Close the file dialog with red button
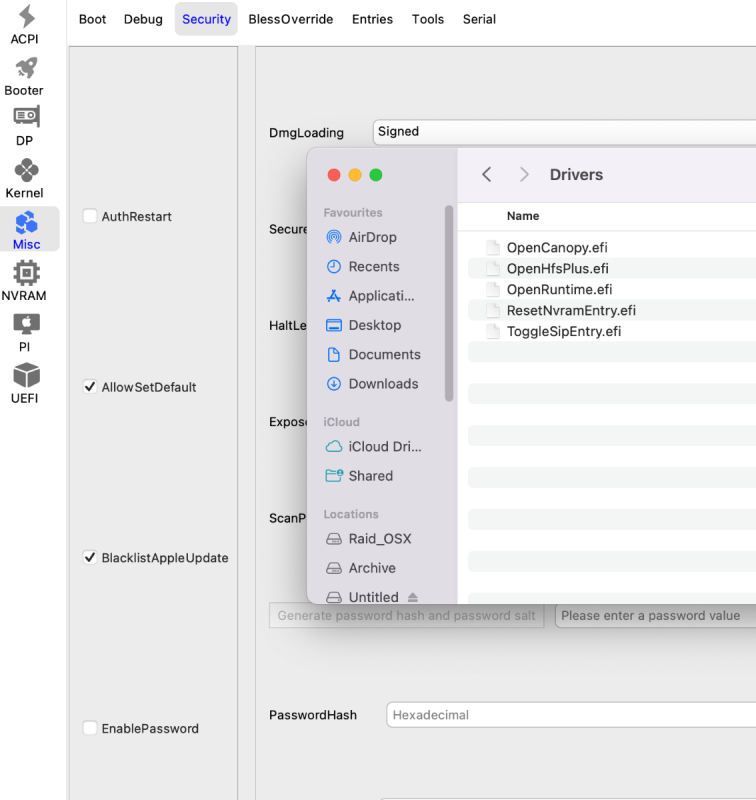This screenshot has width=756, height=800. tap(334, 175)
